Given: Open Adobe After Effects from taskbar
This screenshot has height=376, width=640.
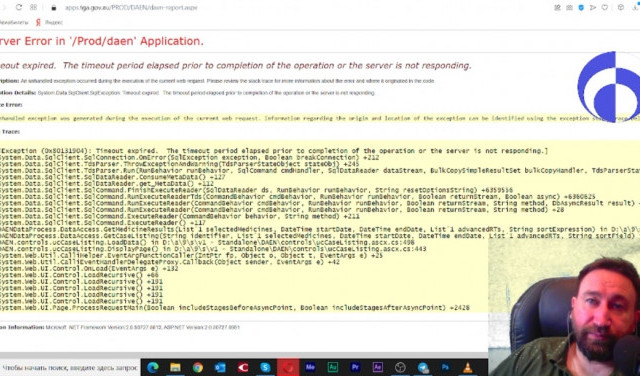Looking at the screenshot, I should coord(378,367).
